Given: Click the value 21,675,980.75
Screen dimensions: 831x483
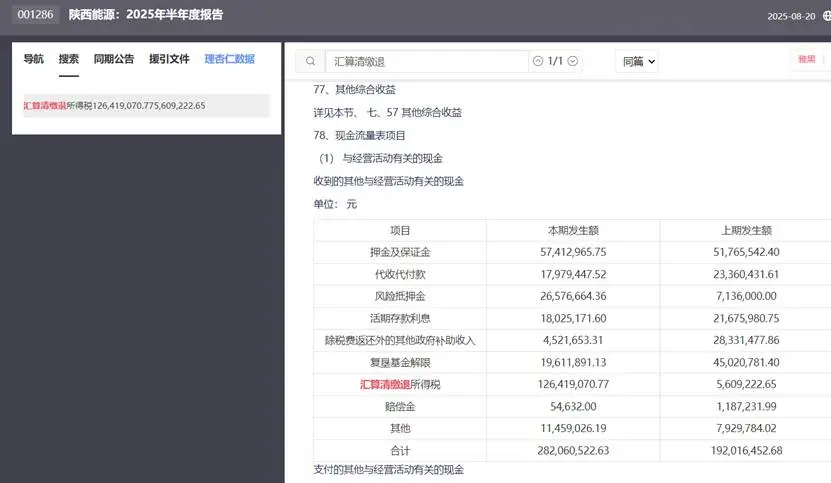Looking at the screenshot, I should coord(746,319).
